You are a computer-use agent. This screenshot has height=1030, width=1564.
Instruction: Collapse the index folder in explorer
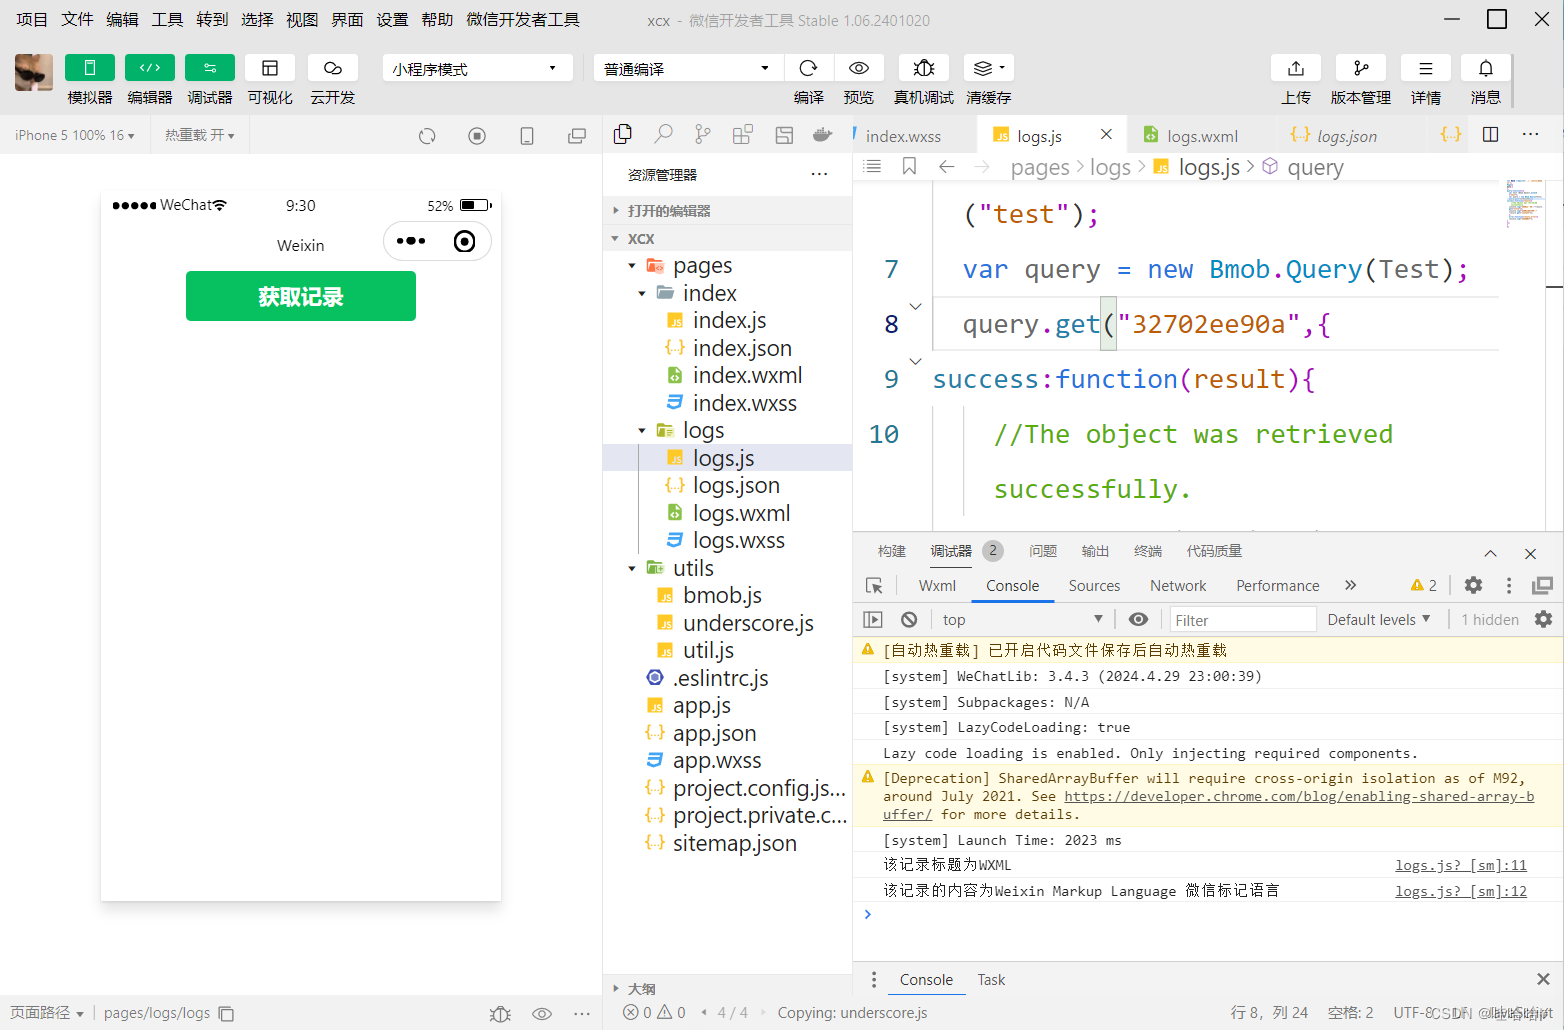point(642,293)
